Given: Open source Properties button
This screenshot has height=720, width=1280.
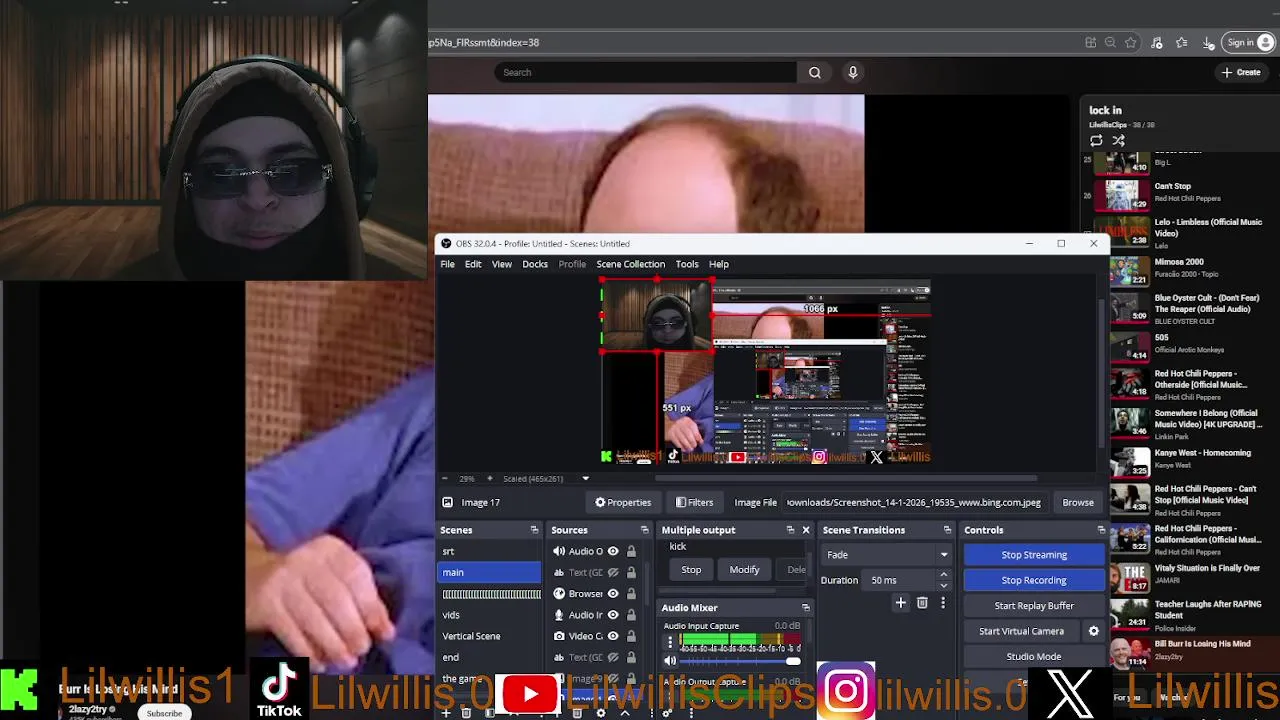Looking at the screenshot, I should coord(623,503).
